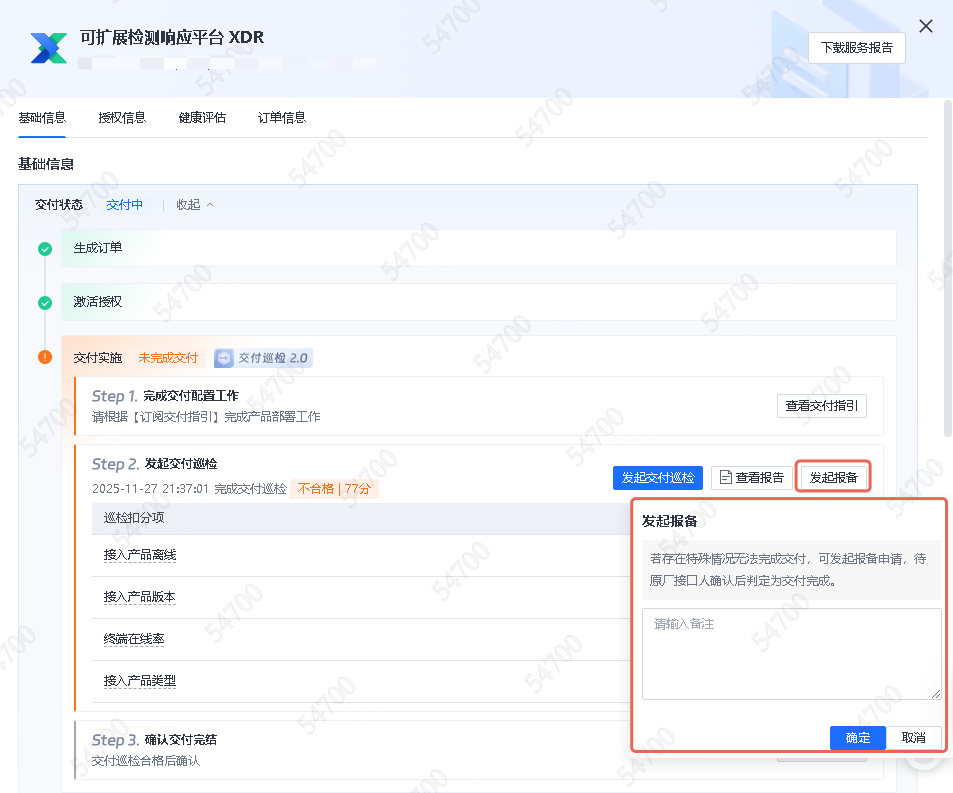Click the XDR platform logo icon
The image size is (953, 793).
tap(48, 47)
